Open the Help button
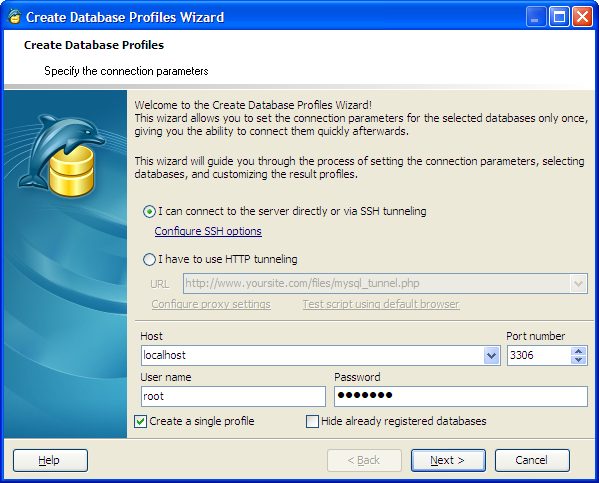 (x=50, y=460)
